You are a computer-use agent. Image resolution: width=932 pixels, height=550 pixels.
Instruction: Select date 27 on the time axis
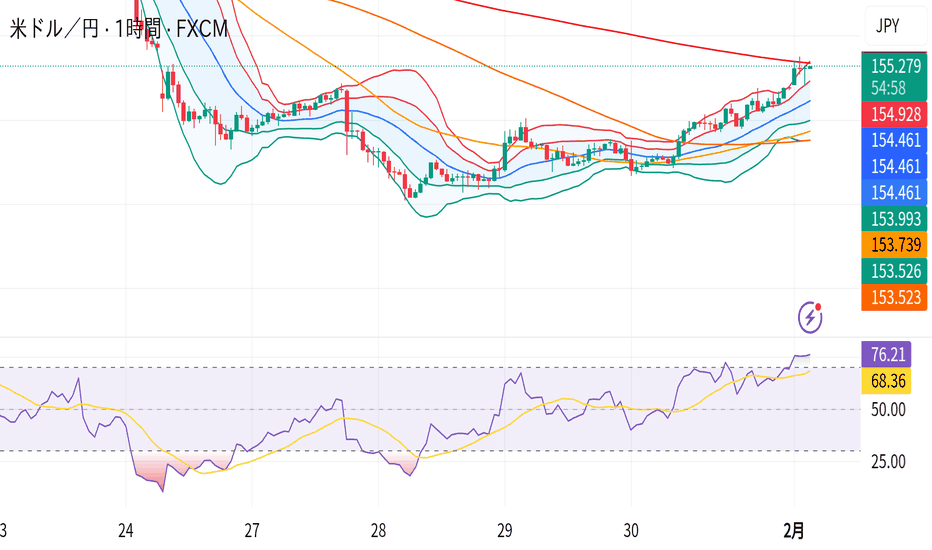coord(252,530)
